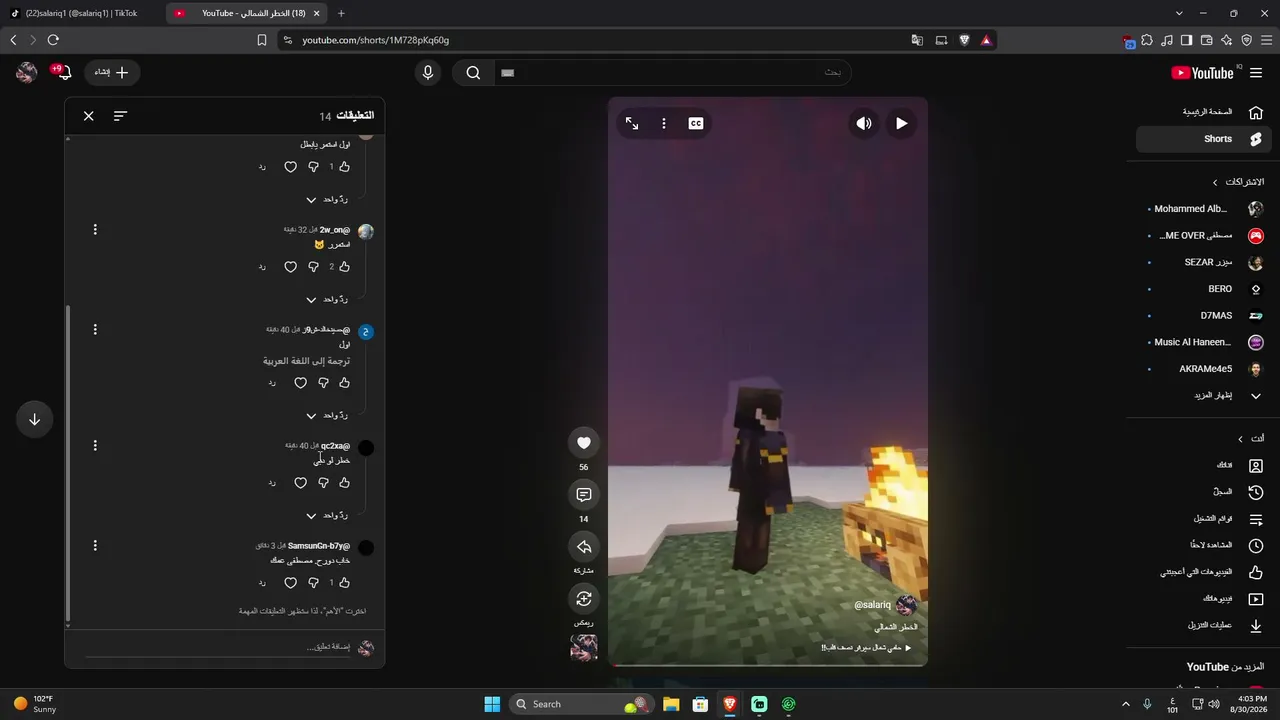The height and width of the screenshot is (720, 1280).
Task: Expand the one reply under @2w_on's comment
Action: pos(327,299)
